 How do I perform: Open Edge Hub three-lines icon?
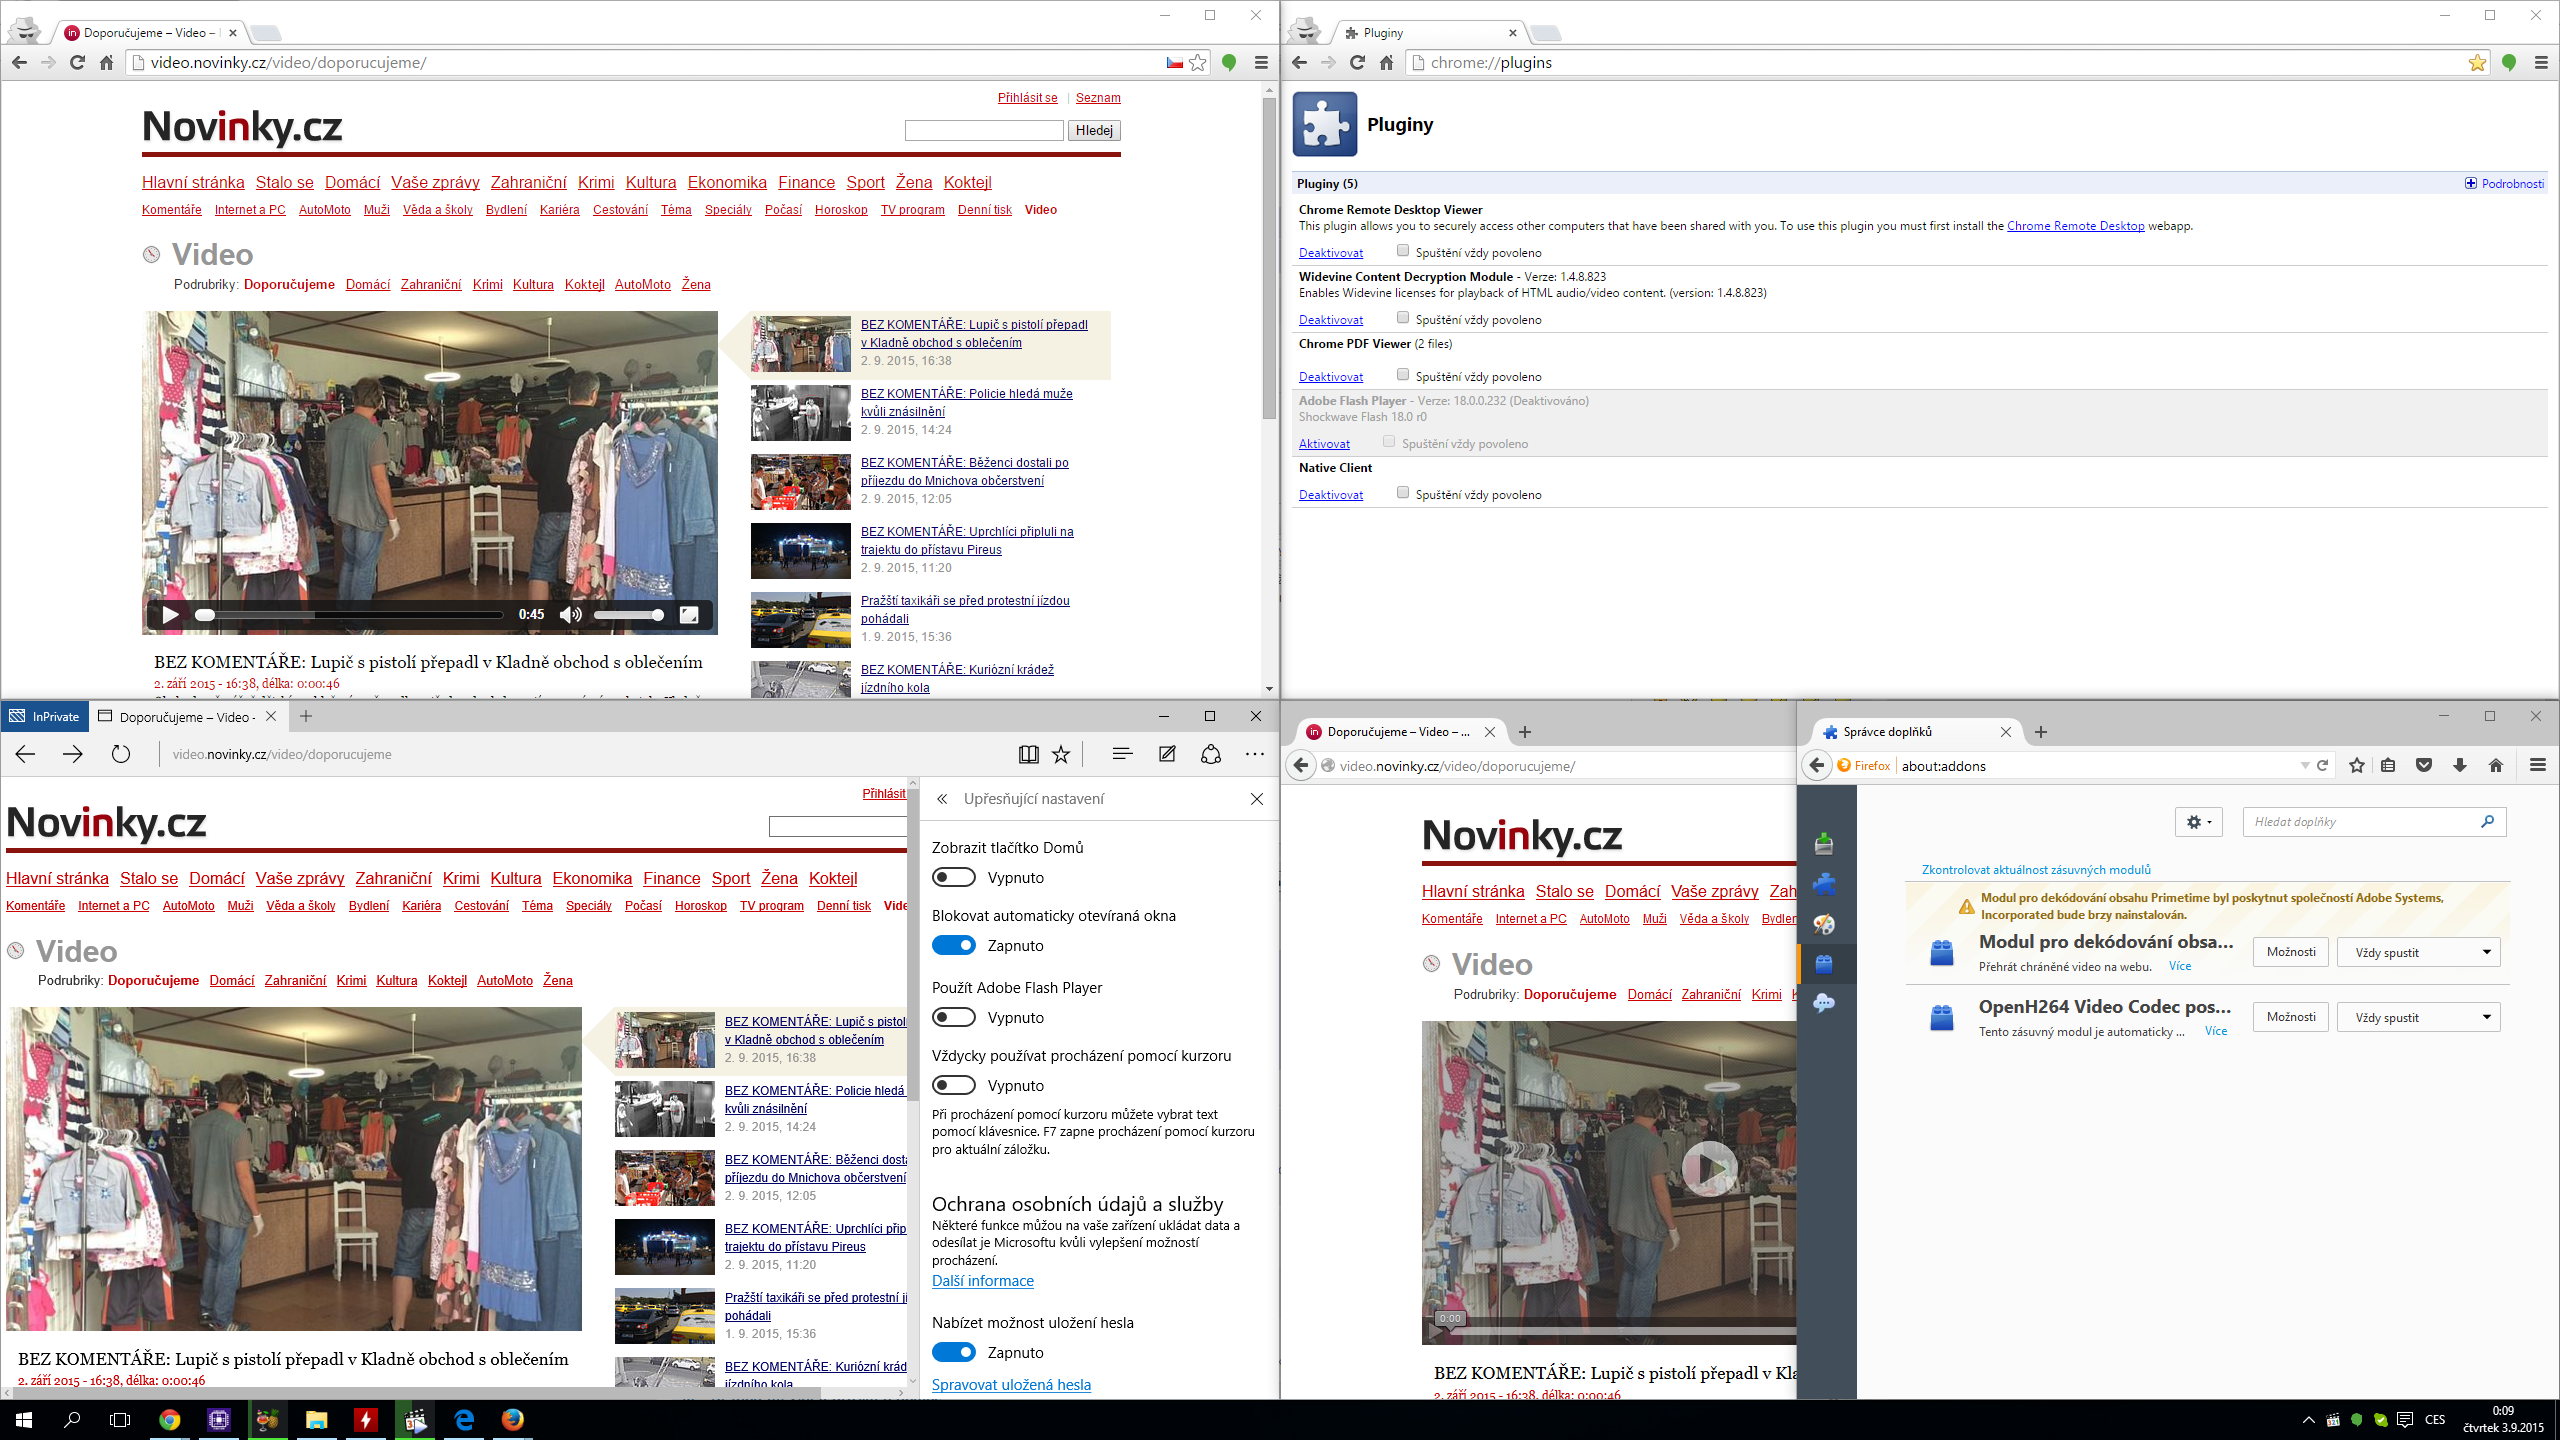pyautogui.click(x=1122, y=755)
